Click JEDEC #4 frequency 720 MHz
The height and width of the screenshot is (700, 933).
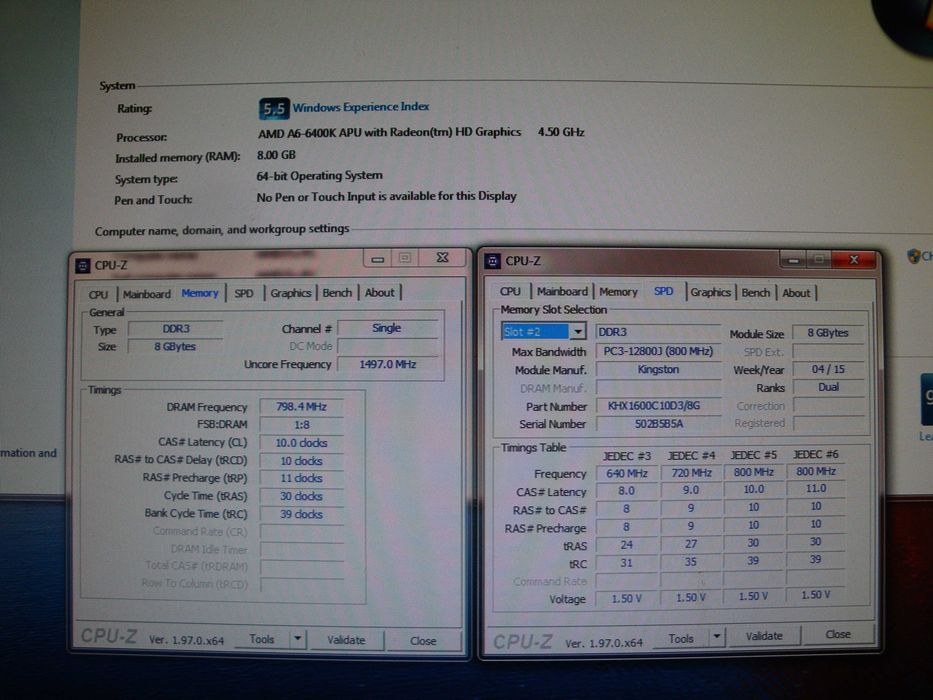point(691,473)
